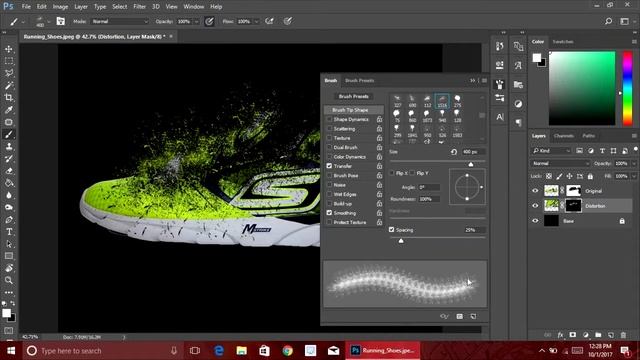Image resolution: width=640 pixels, height=360 pixels.
Task: Disable the Smoothing checkbox
Action: coord(329,213)
